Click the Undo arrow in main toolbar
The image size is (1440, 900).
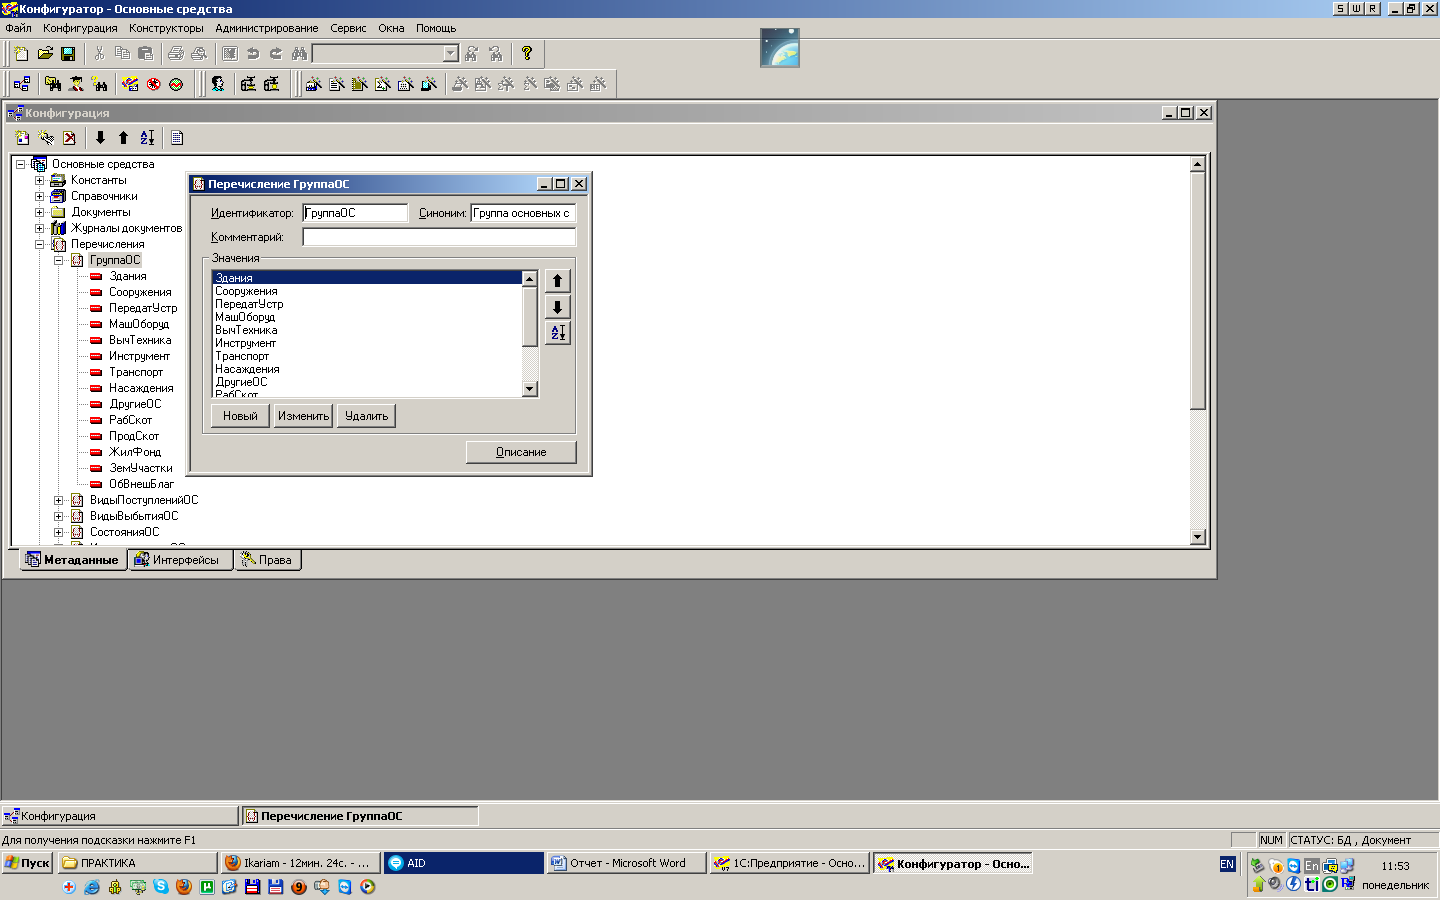pos(253,53)
